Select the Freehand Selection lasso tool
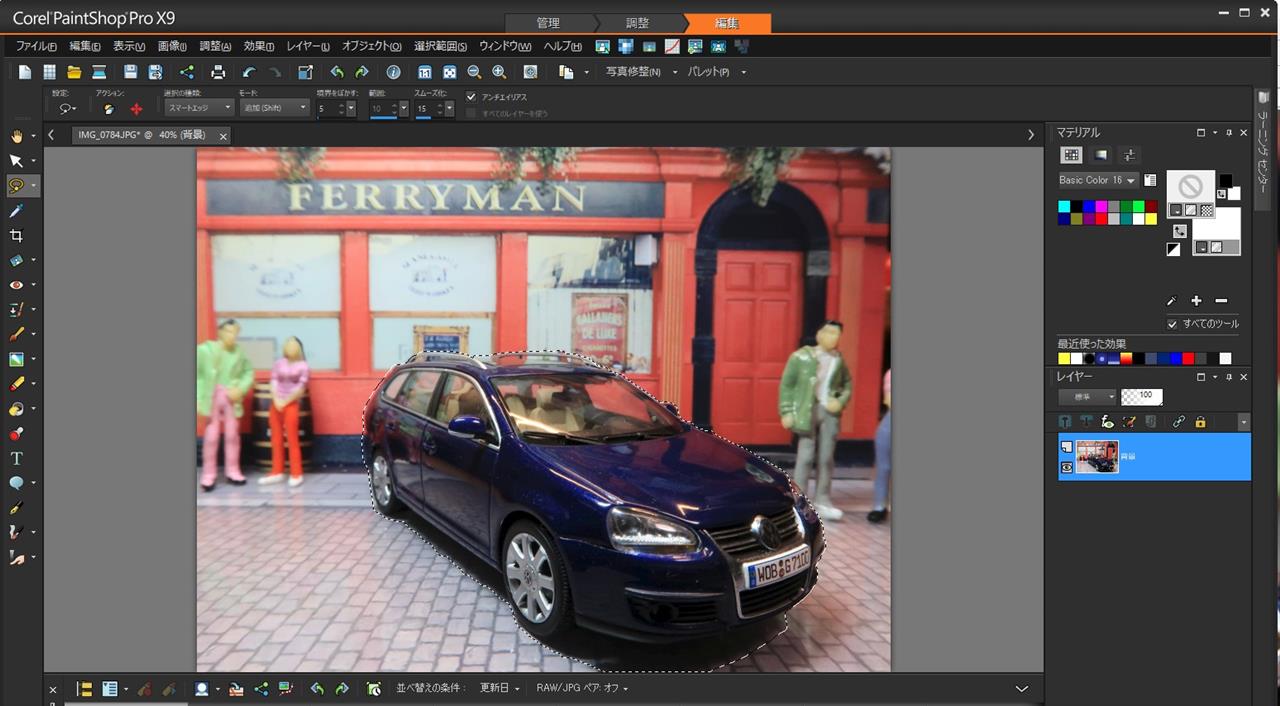This screenshot has width=1280, height=706. (x=16, y=186)
